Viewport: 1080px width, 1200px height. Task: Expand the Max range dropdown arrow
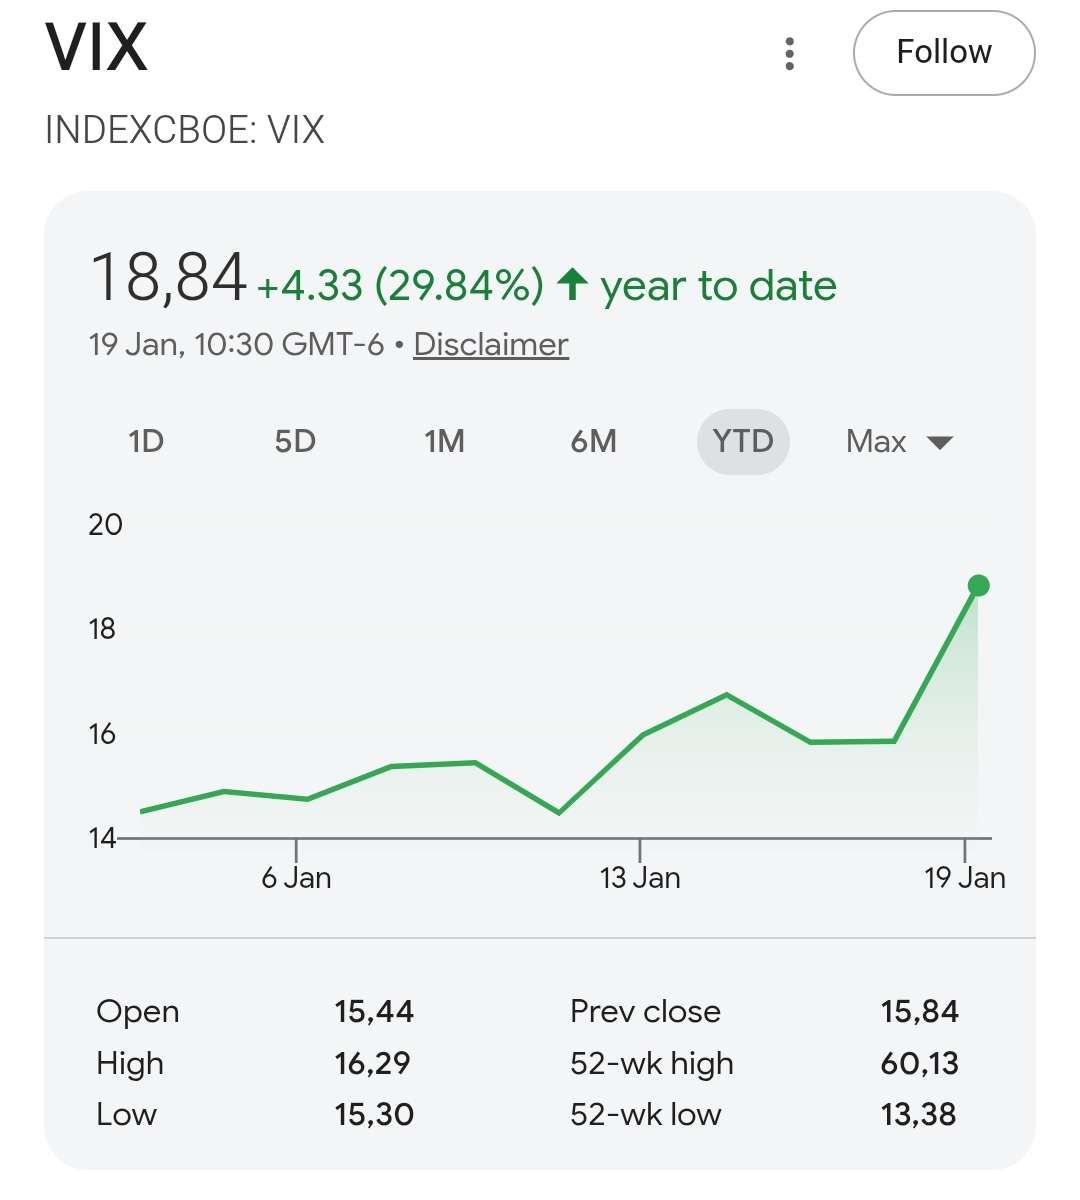point(940,442)
